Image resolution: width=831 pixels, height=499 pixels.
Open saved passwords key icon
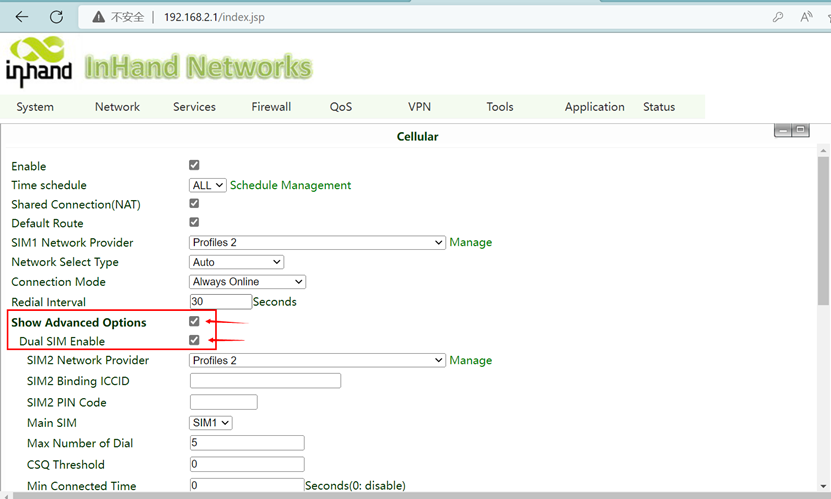[777, 17]
